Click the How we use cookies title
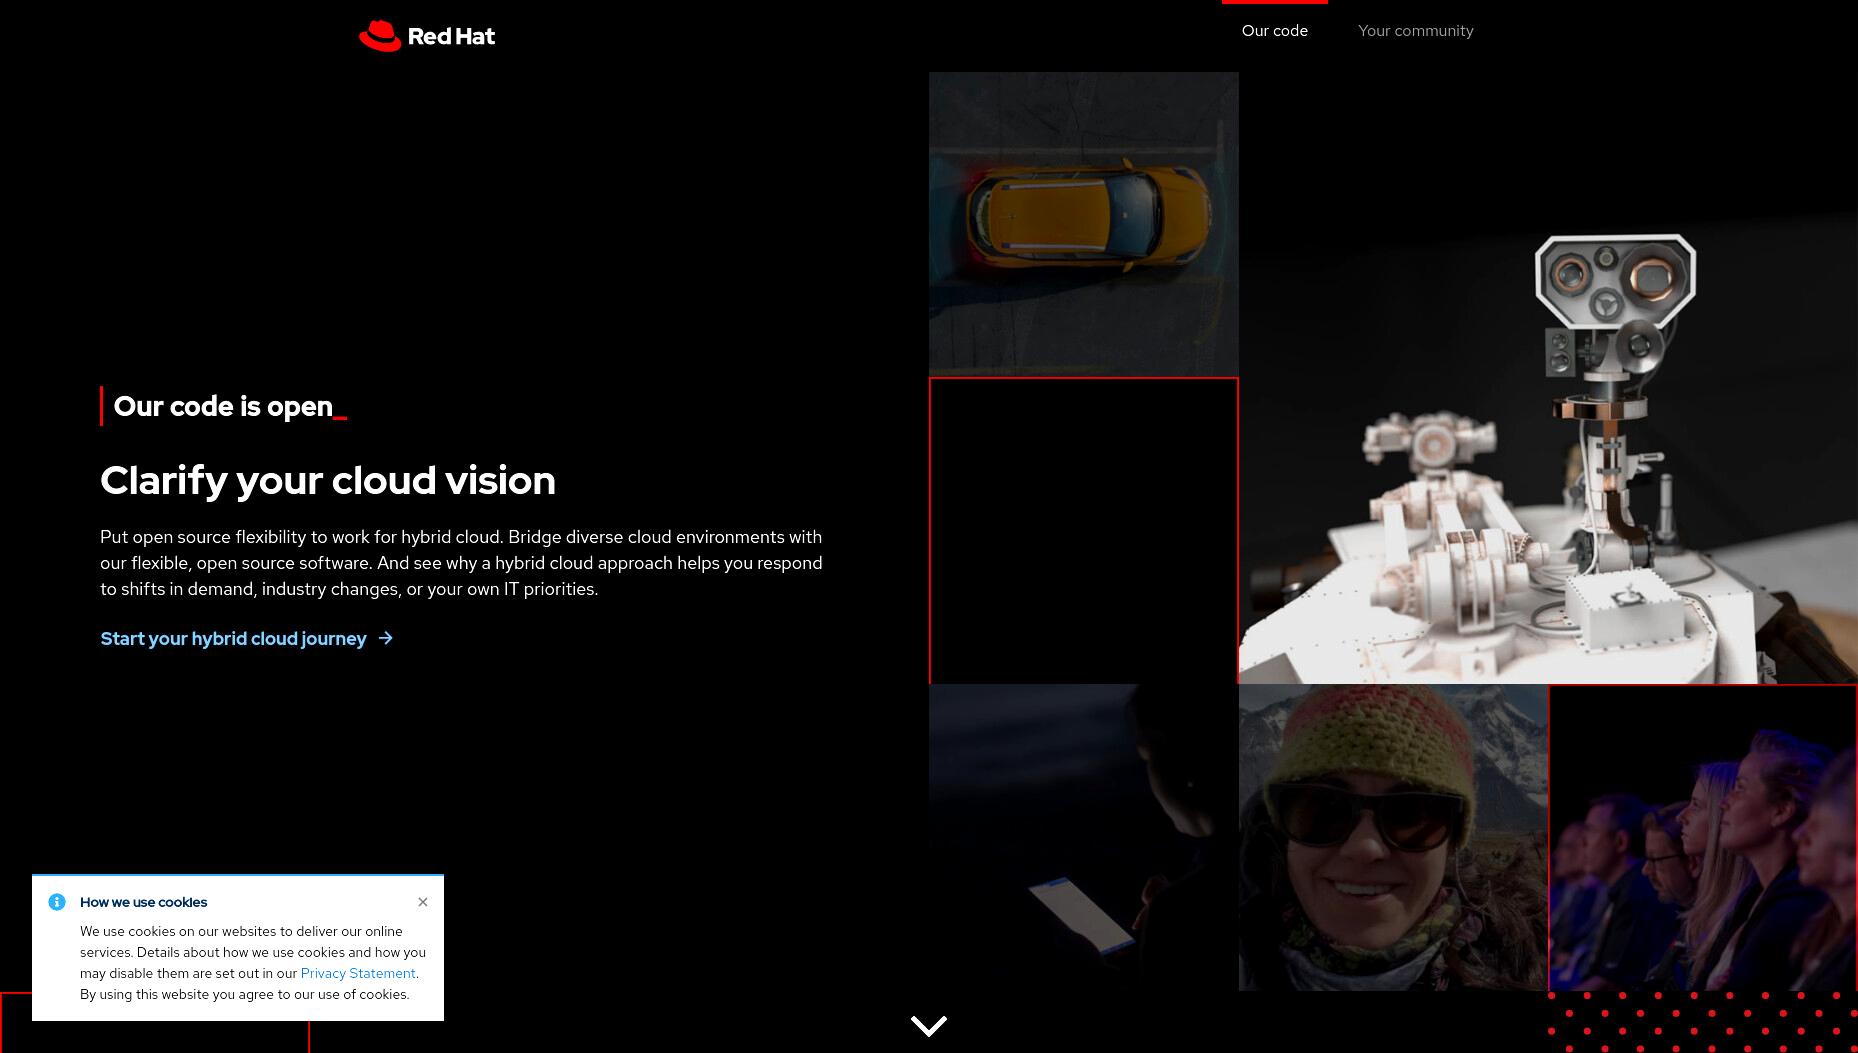This screenshot has width=1858, height=1053. pyautogui.click(x=144, y=902)
